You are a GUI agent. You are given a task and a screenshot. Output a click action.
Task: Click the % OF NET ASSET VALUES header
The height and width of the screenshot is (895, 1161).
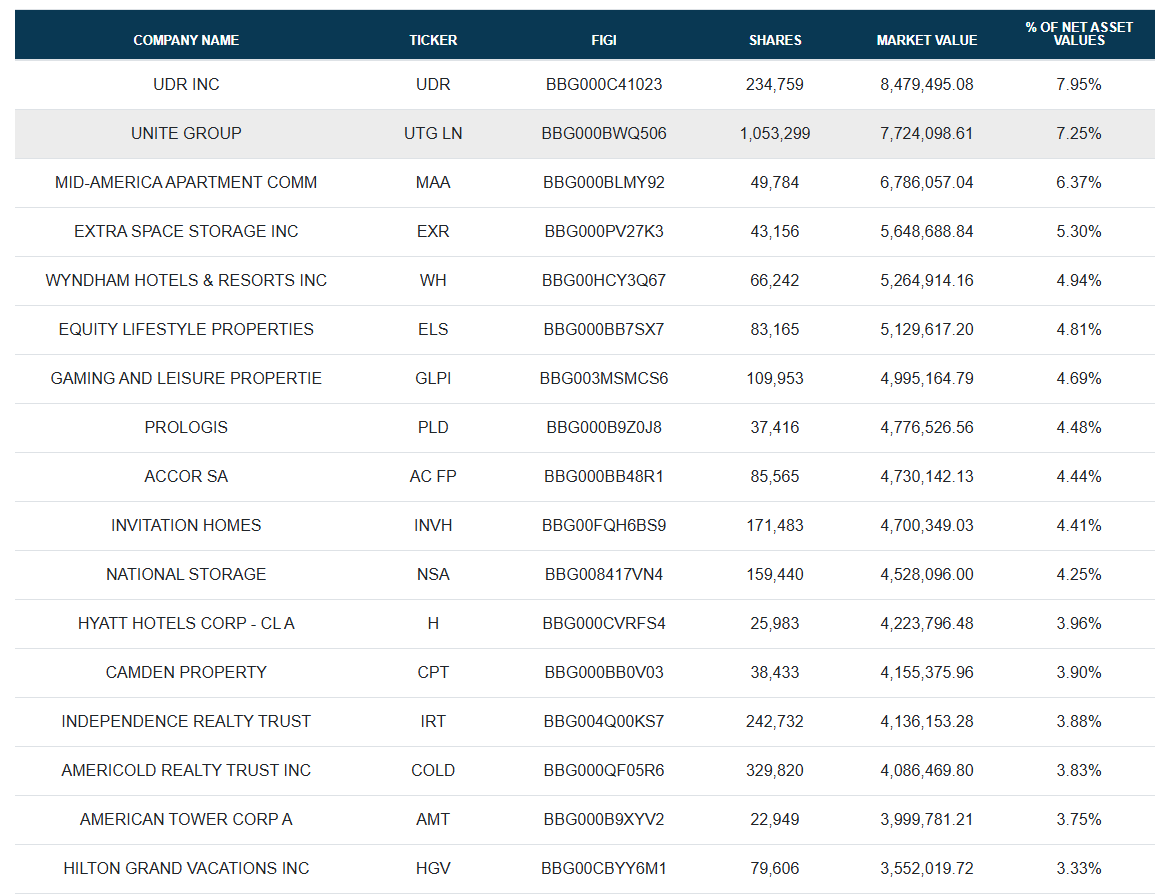1079,33
